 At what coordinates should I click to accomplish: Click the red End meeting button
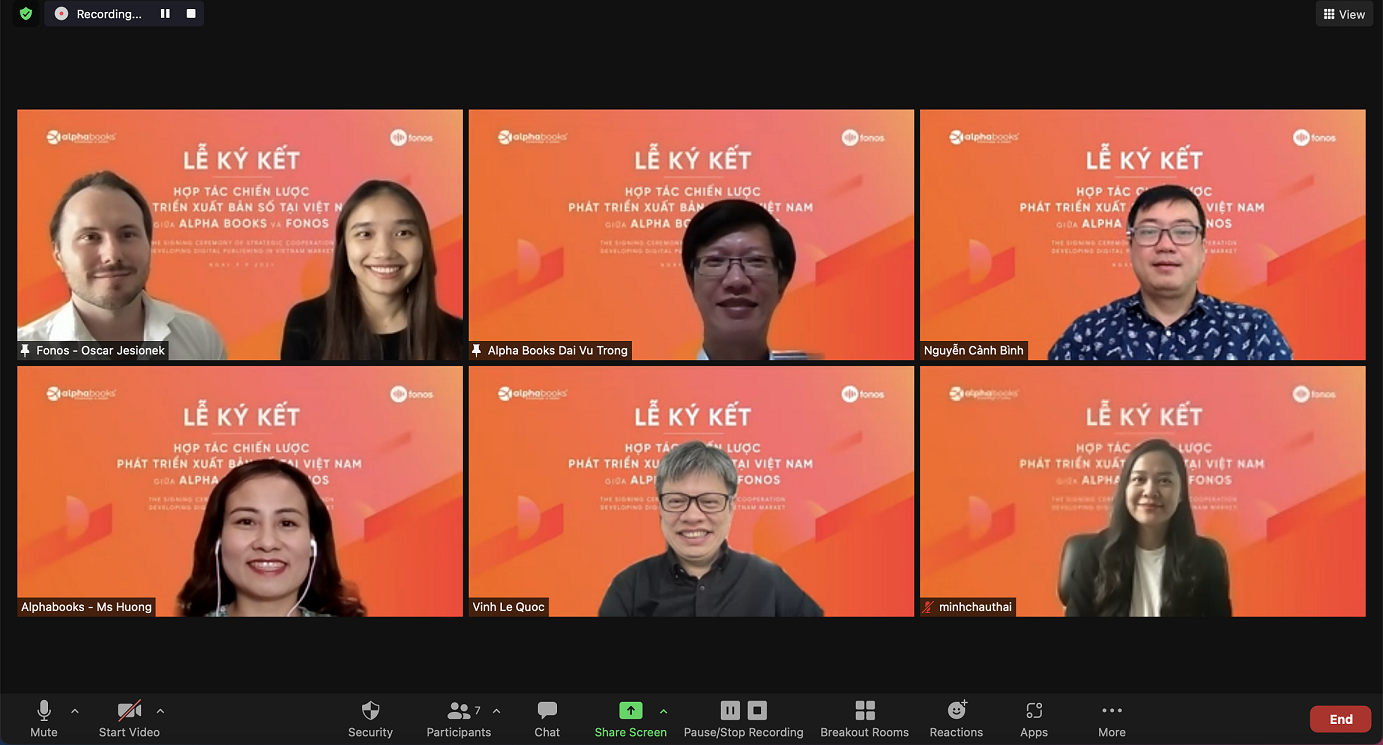pyautogui.click(x=1341, y=719)
